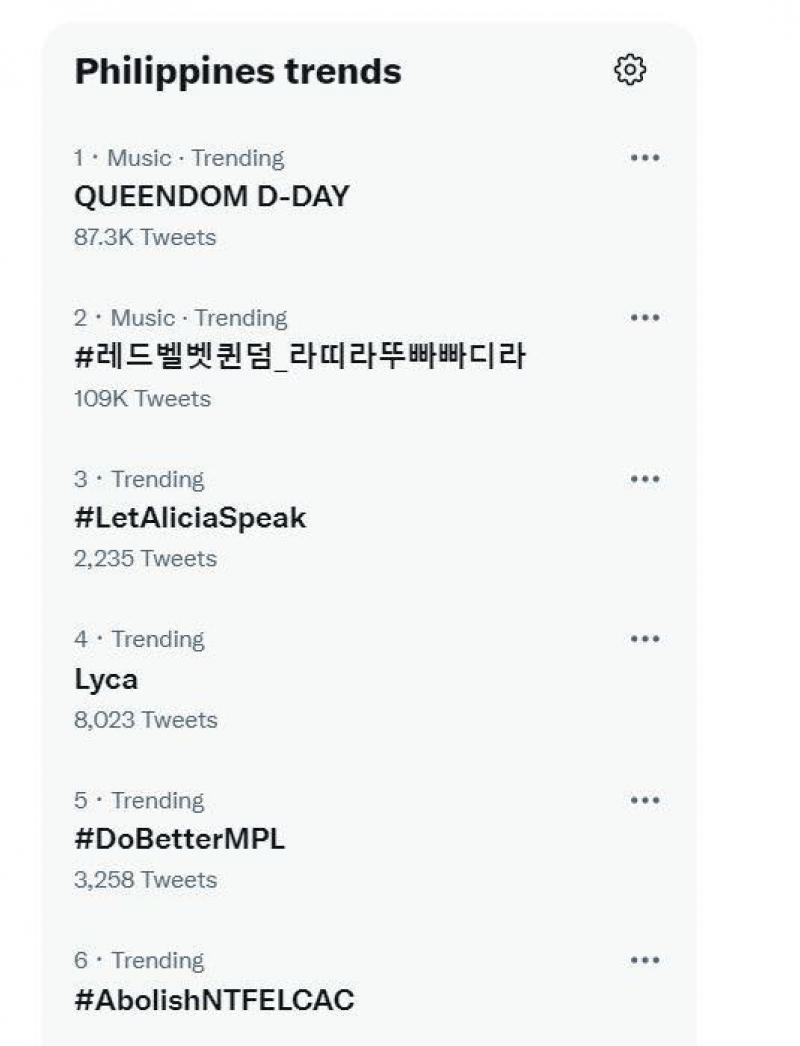The image size is (800, 1046).
Task: Click the 8,023 Tweets count
Action: 145,719
